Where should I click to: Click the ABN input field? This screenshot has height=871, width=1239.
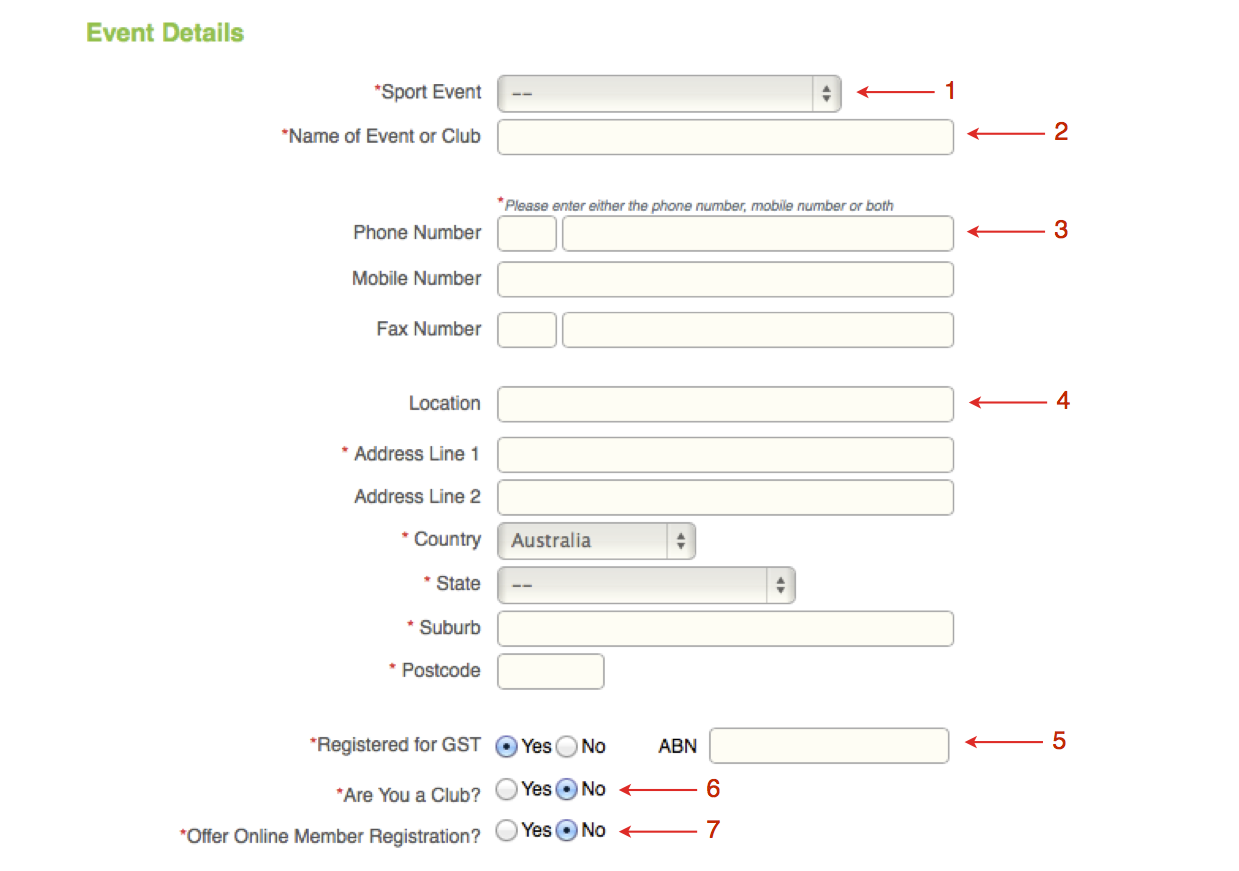[829, 746]
